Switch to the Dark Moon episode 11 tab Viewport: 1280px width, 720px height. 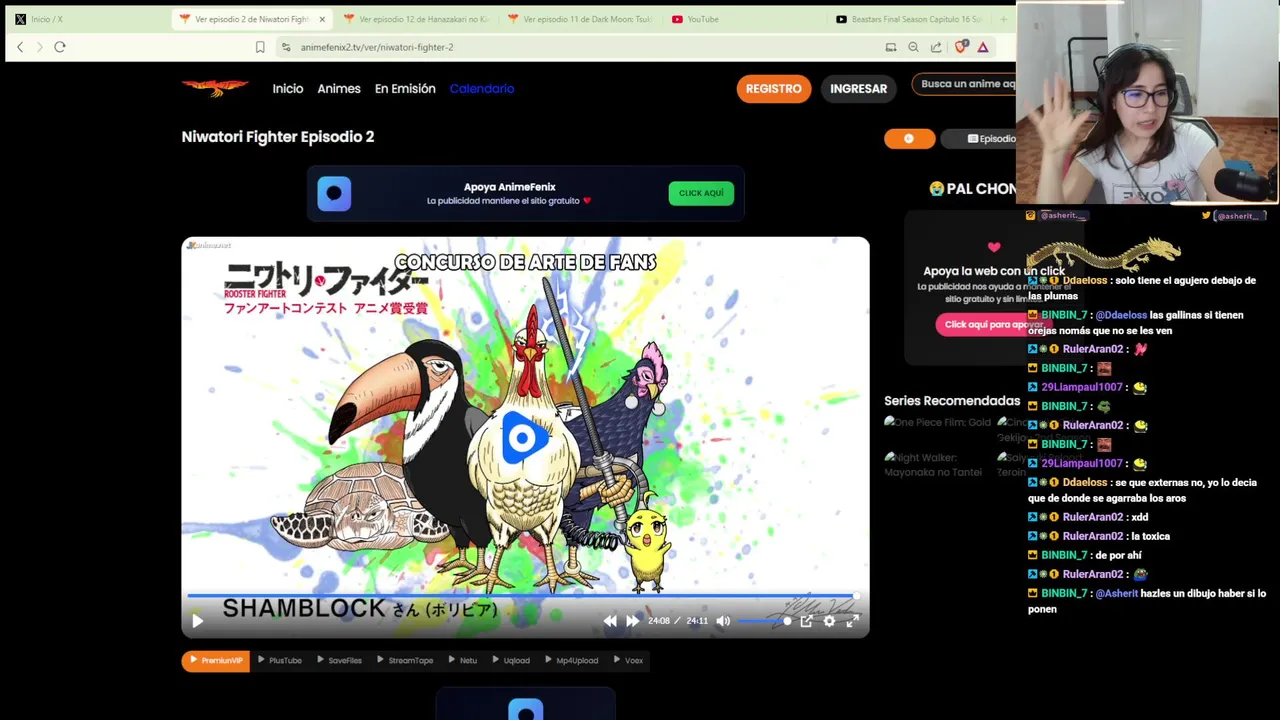pos(580,19)
